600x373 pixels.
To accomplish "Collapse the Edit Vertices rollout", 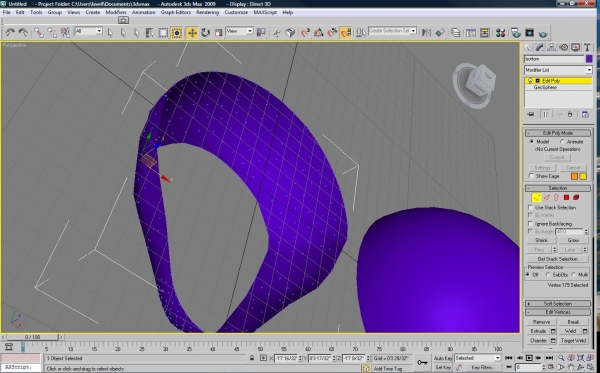I will (558, 312).
